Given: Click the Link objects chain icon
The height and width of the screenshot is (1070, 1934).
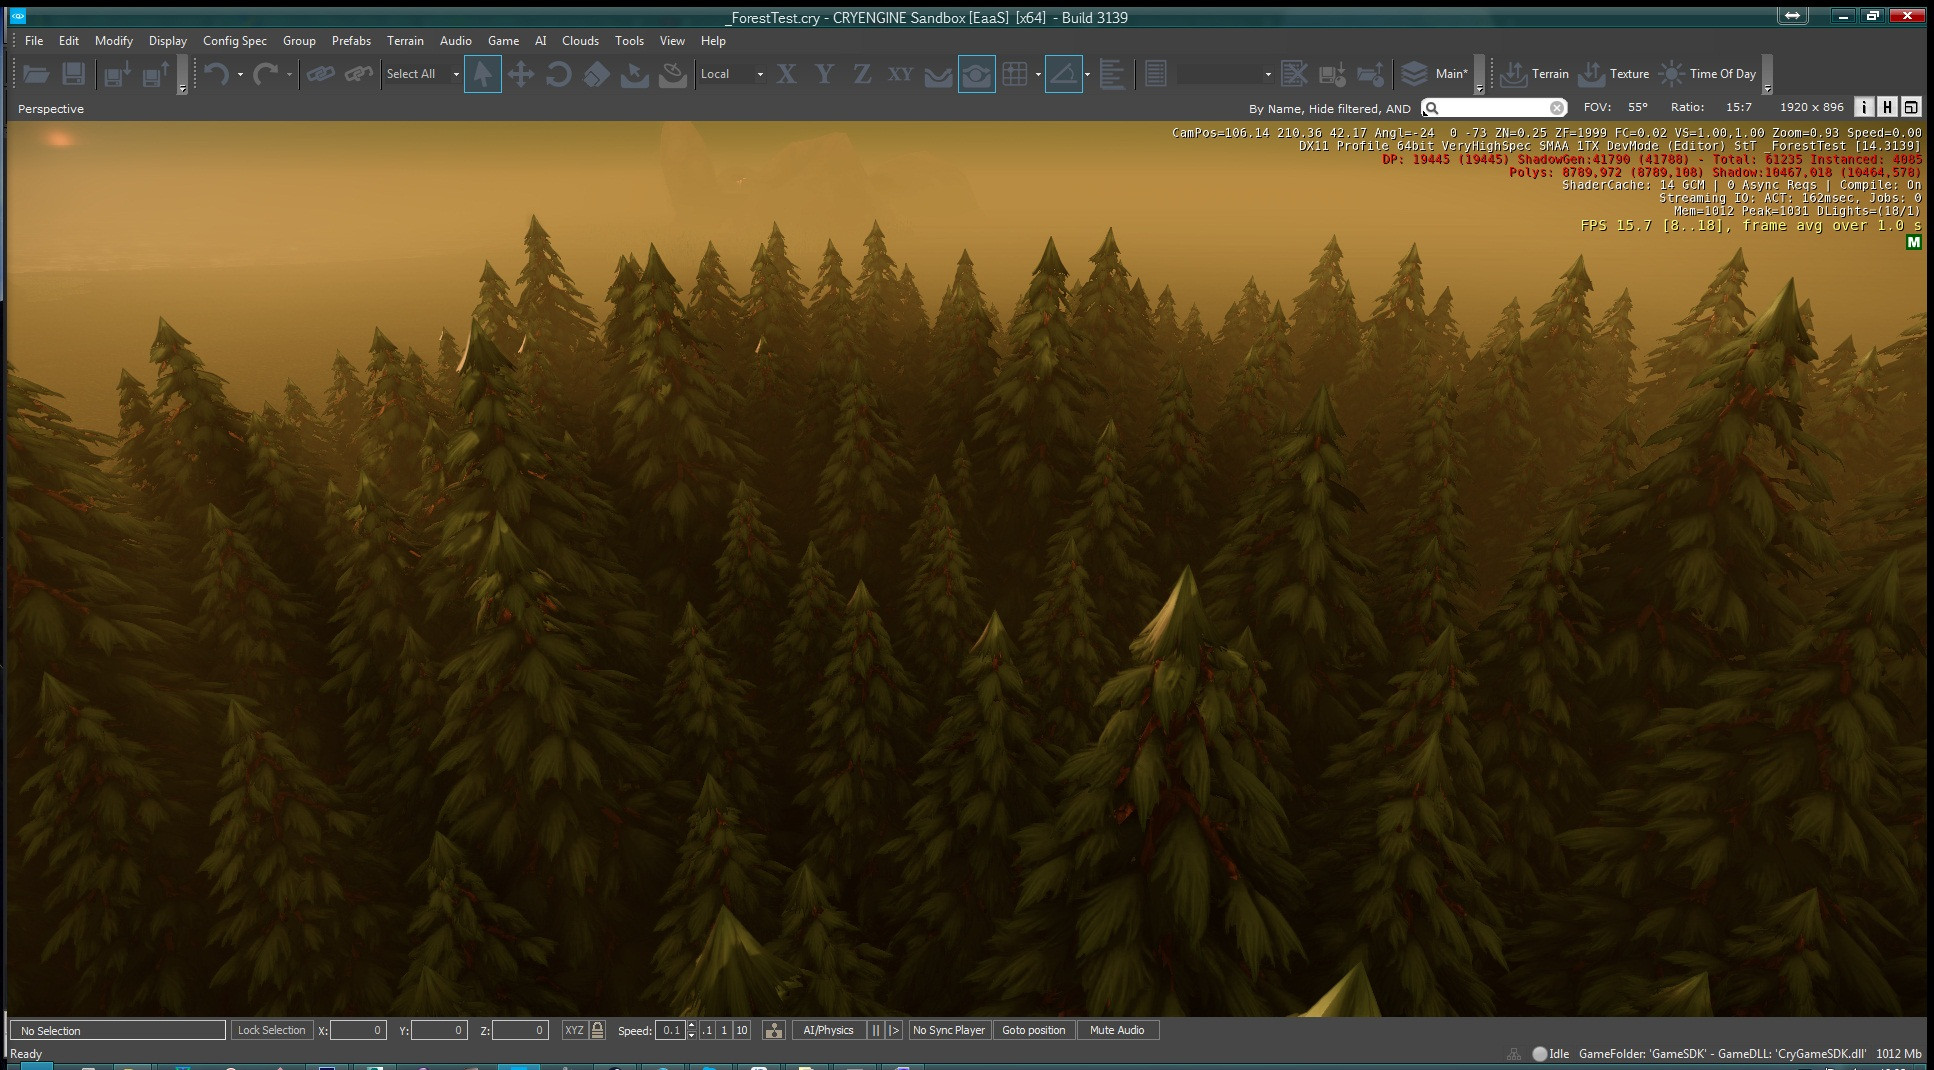Looking at the screenshot, I should (x=320, y=74).
